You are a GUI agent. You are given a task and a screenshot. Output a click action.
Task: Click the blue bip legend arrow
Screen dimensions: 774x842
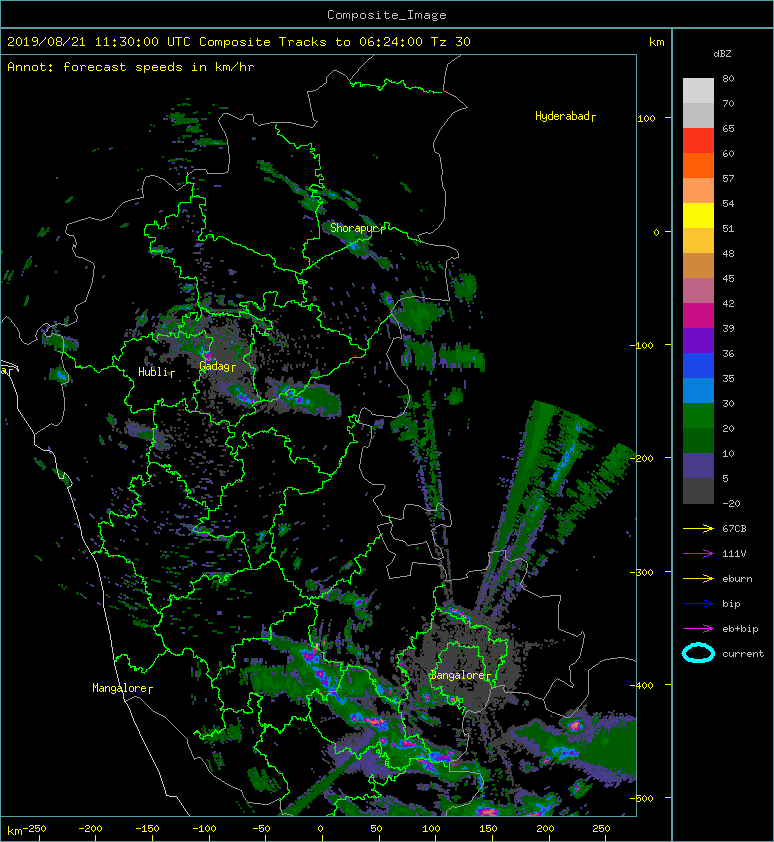[x=698, y=604]
